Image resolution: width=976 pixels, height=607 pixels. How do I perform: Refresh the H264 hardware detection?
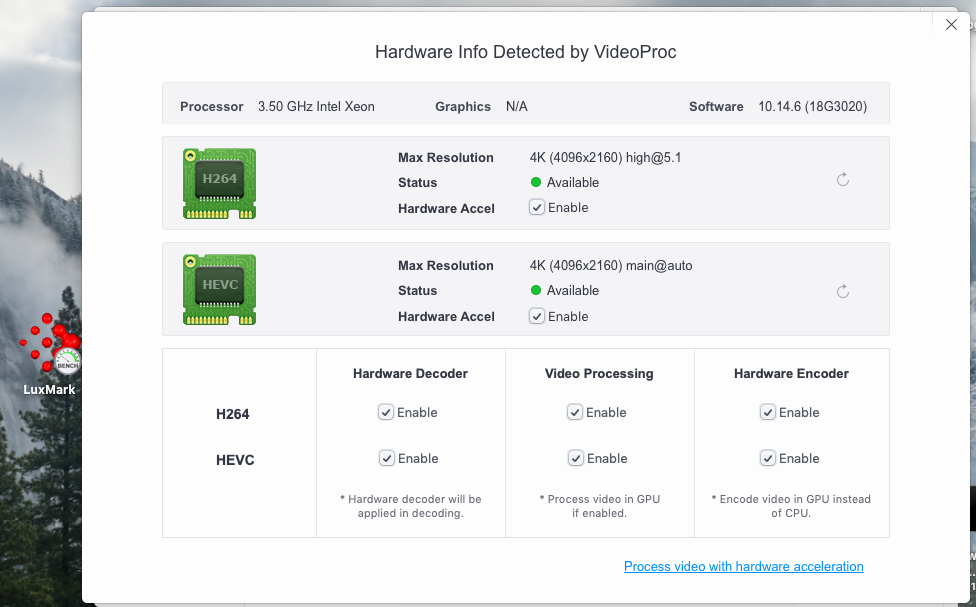click(x=843, y=180)
